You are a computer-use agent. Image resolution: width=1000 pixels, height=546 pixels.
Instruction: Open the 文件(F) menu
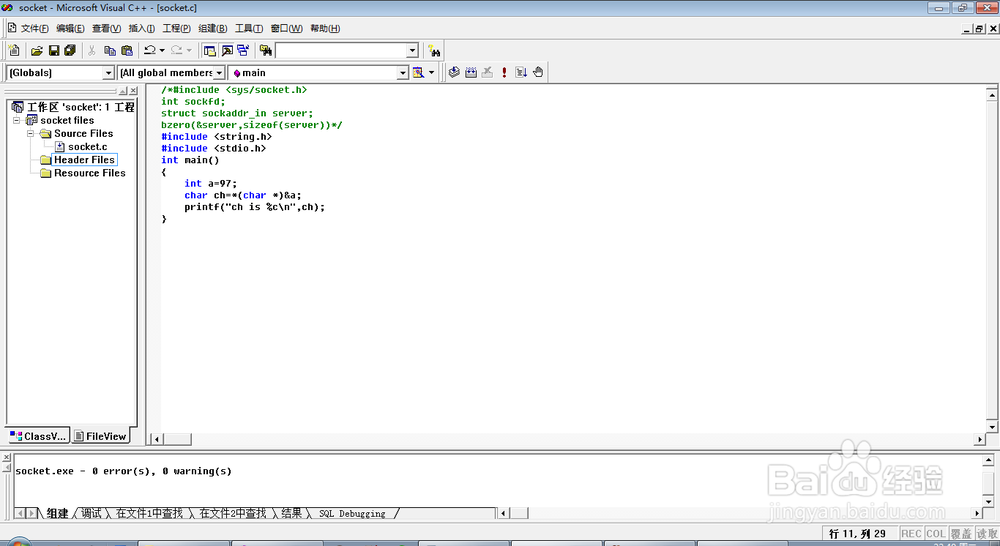tap(34, 28)
